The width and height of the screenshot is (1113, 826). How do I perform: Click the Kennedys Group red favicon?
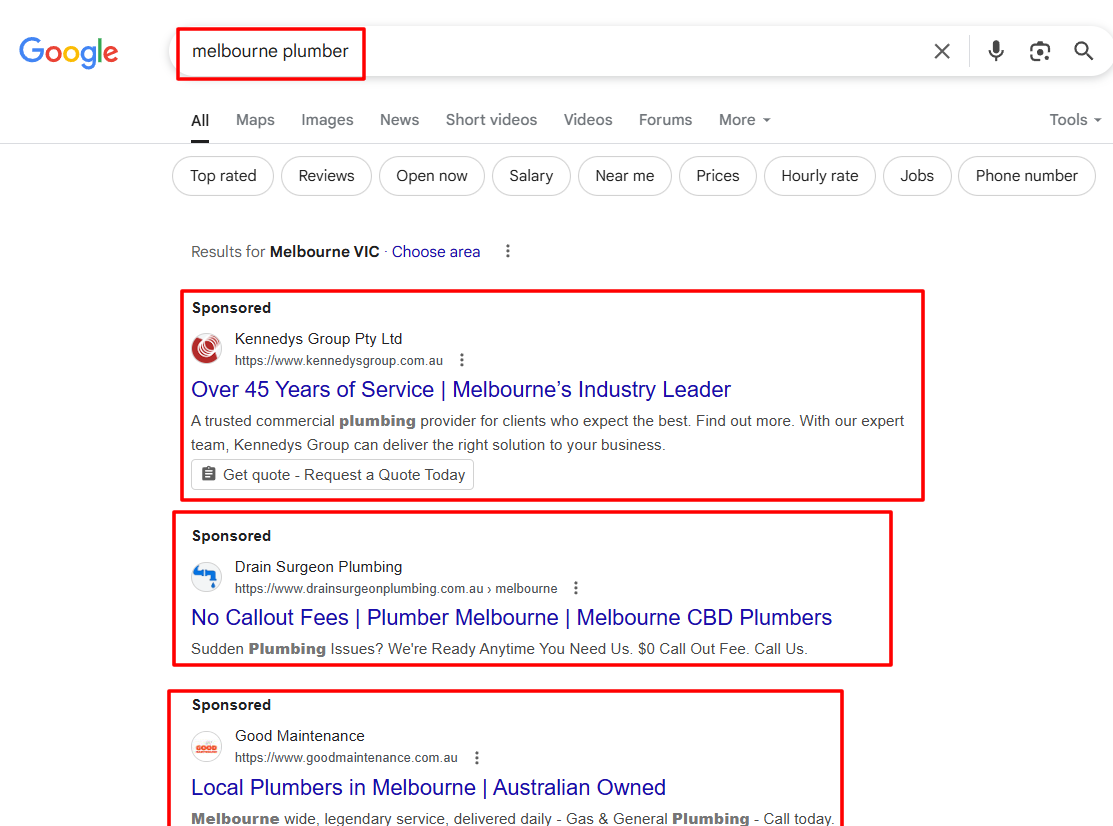[207, 348]
